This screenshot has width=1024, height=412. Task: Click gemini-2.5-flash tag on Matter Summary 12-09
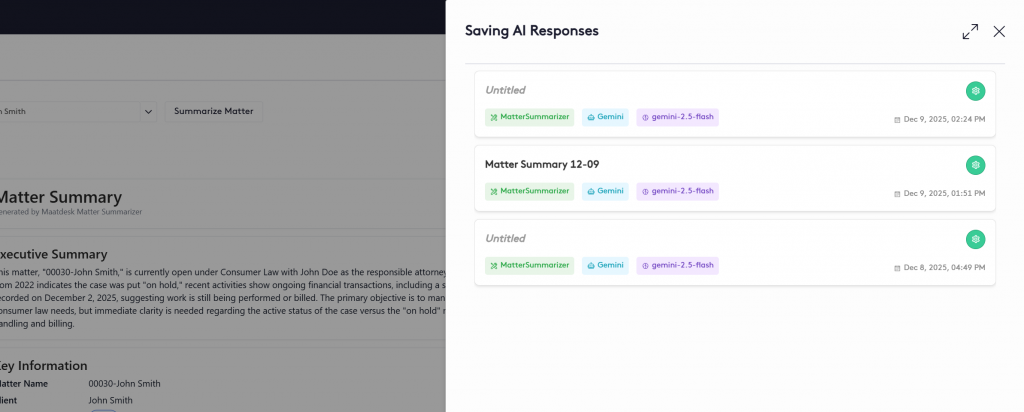click(x=677, y=191)
